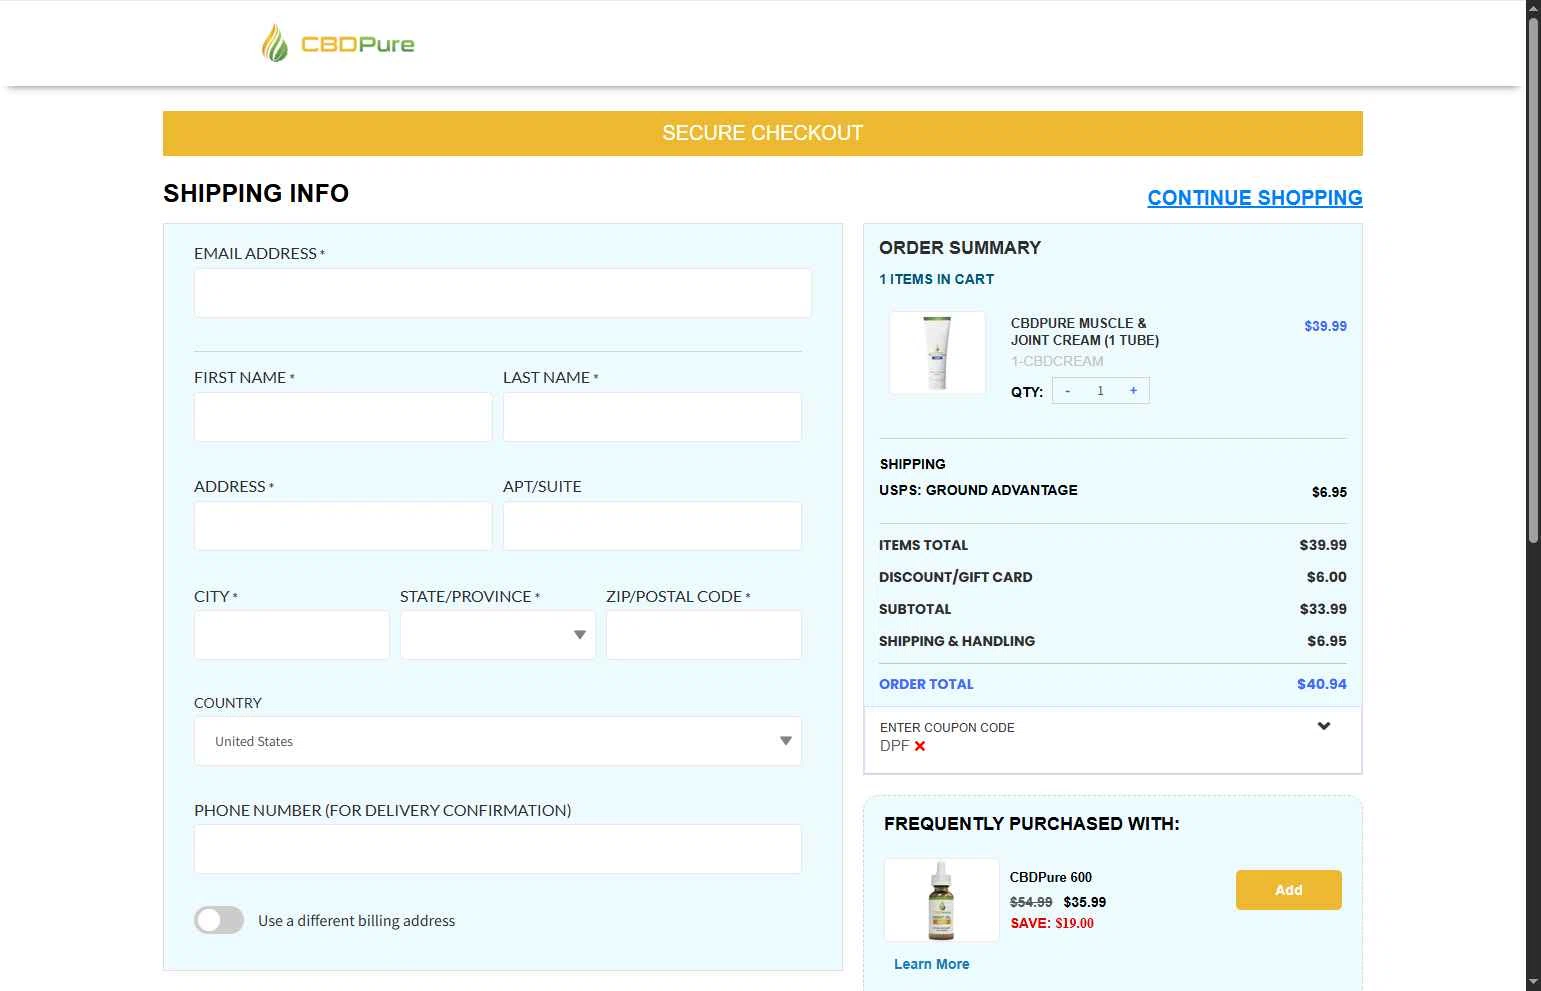Click the $39.99 item price
1541x991 pixels.
coord(1325,326)
